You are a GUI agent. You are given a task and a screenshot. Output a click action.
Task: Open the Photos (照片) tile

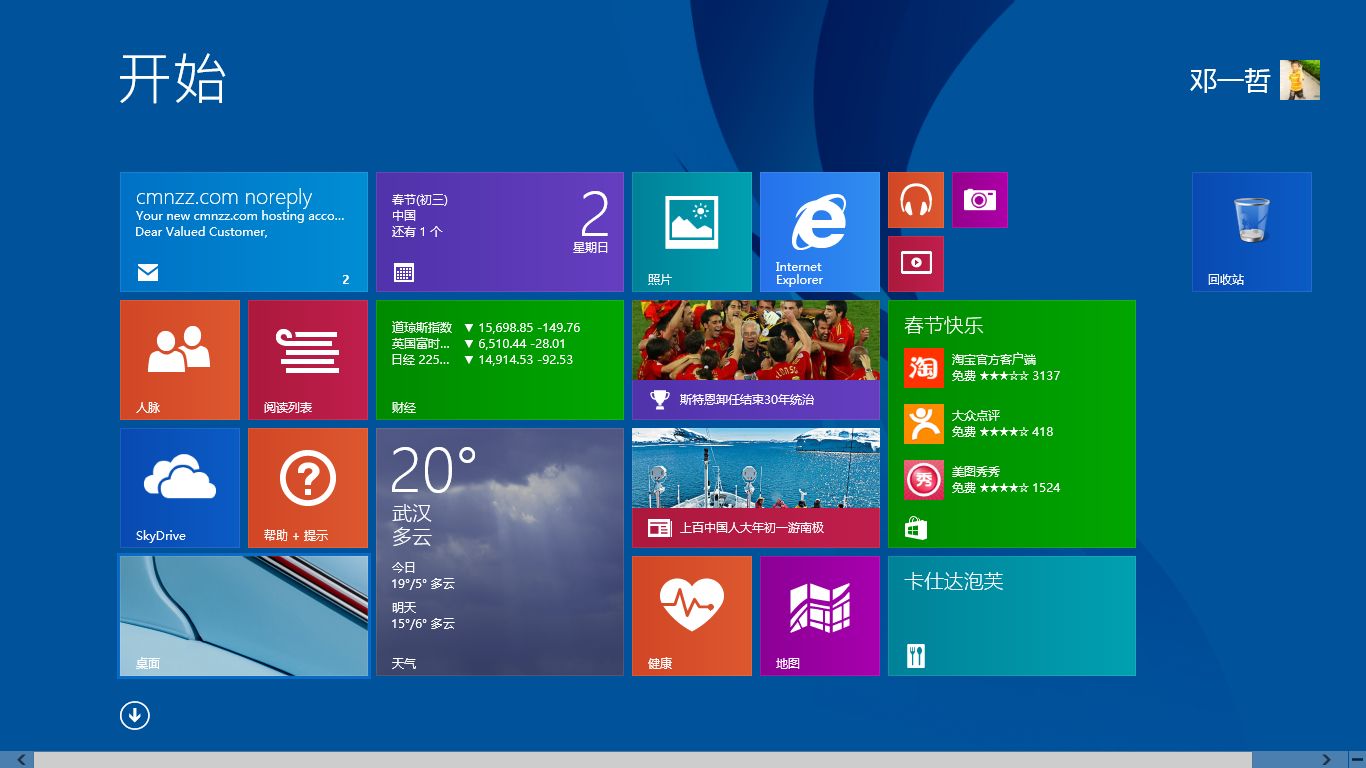click(692, 232)
